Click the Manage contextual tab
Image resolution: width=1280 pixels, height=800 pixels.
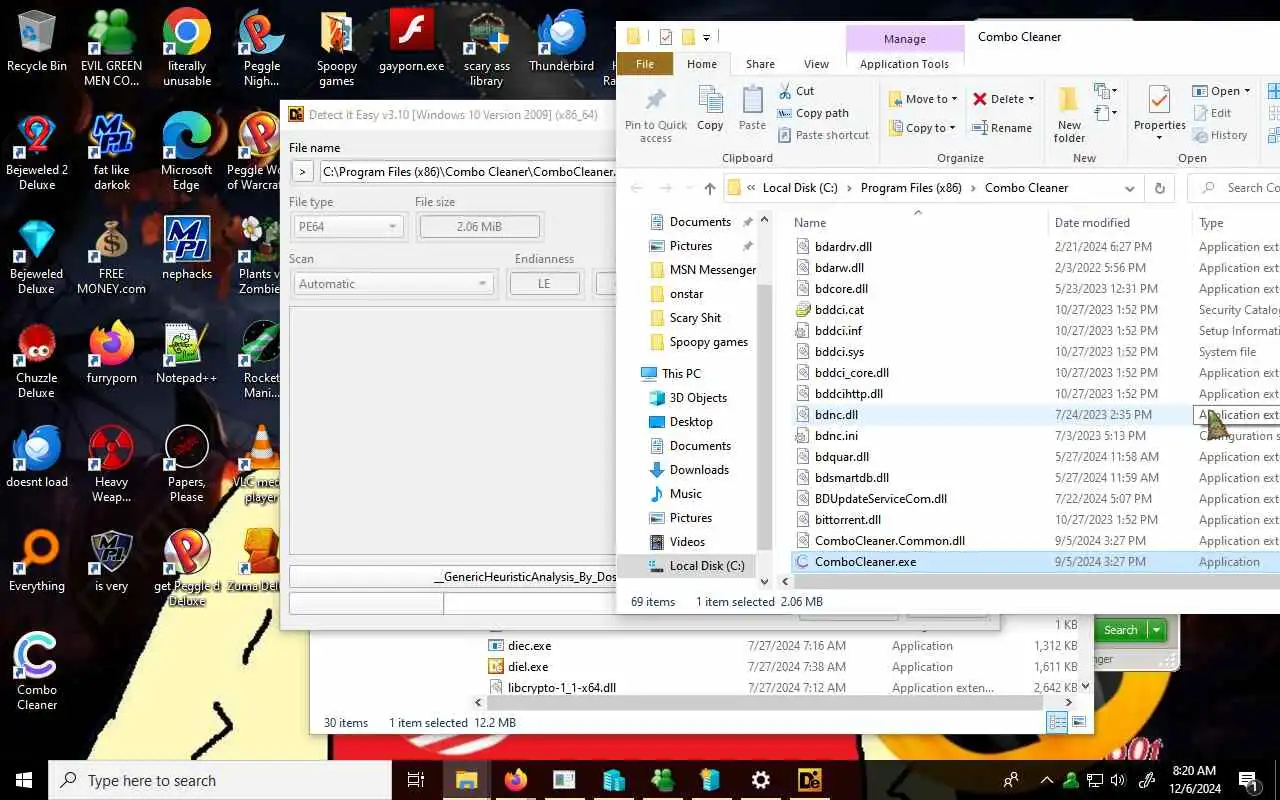[x=904, y=39]
